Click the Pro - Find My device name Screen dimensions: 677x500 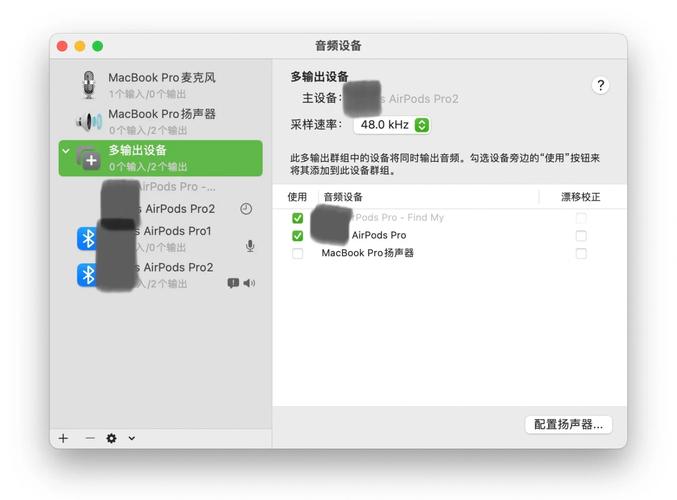pos(399,218)
